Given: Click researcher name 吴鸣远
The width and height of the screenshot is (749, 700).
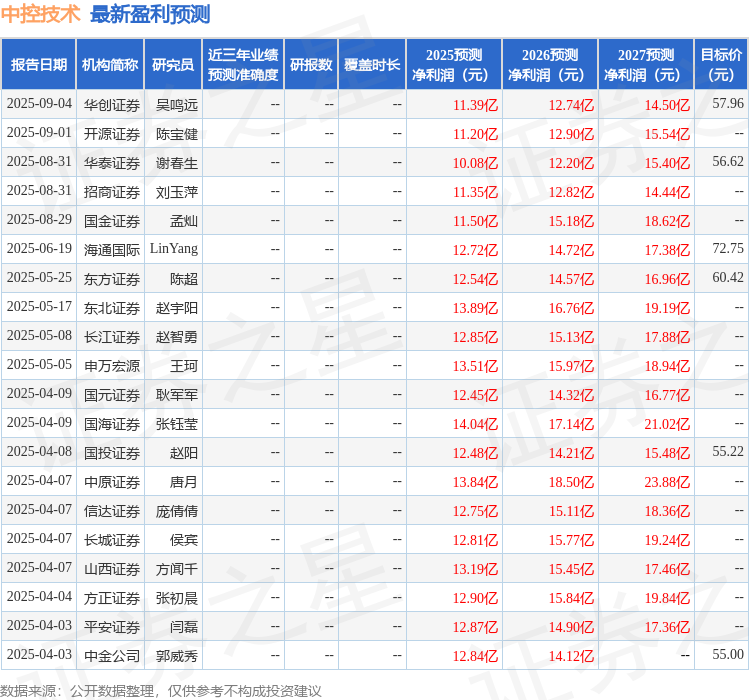Looking at the screenshot, I should click(177, 105).
